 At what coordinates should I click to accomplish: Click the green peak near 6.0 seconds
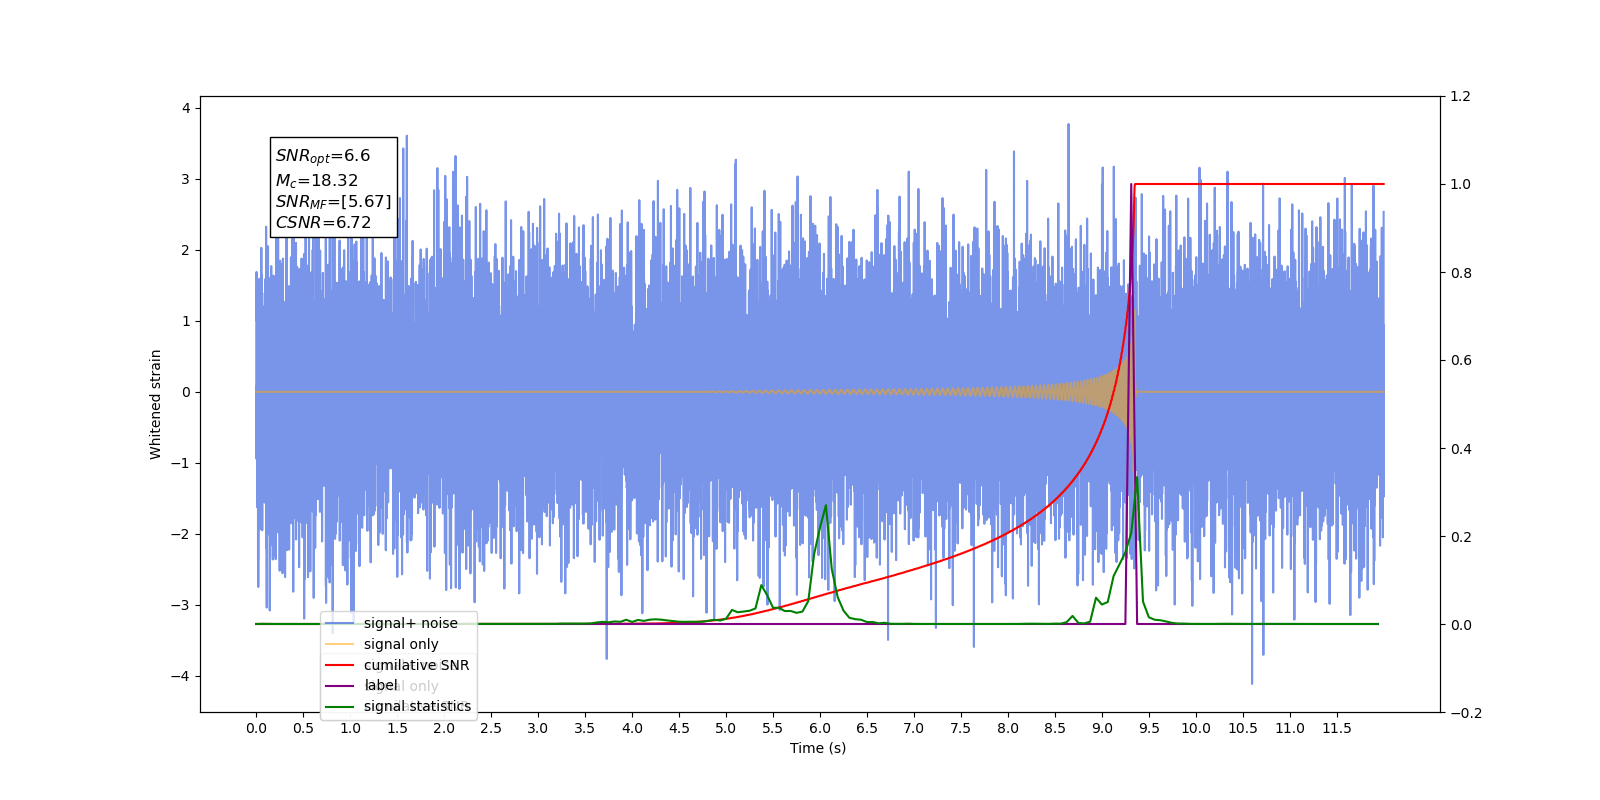tap(826, 506)
